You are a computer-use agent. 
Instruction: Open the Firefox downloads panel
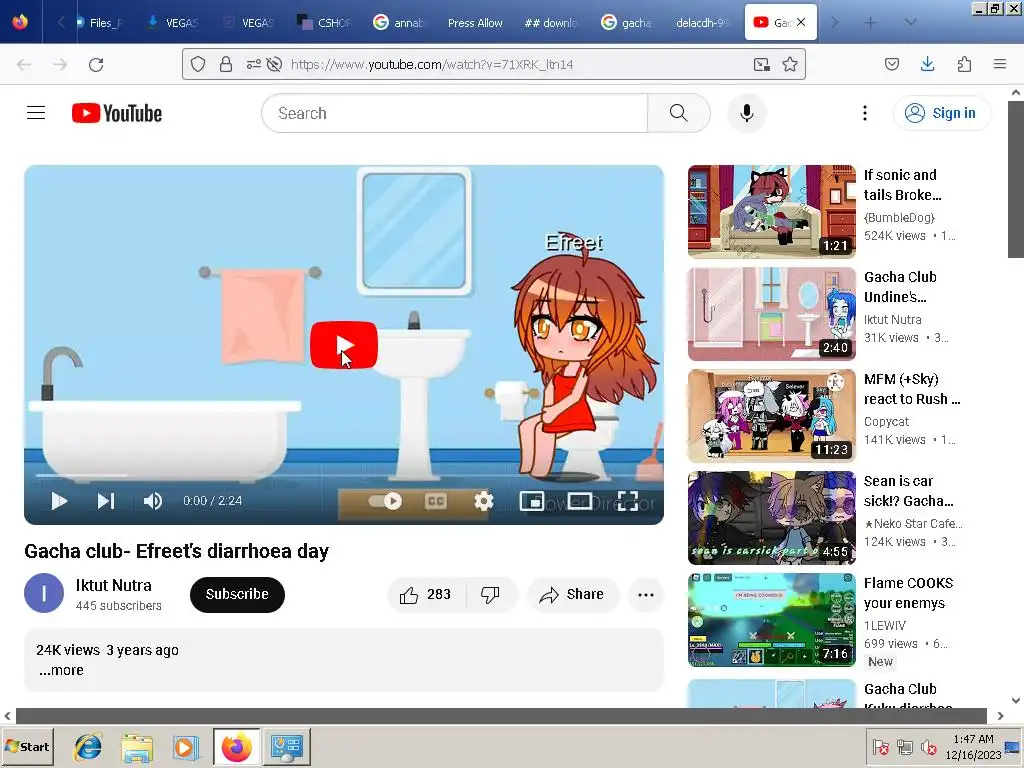coord(927,64)
